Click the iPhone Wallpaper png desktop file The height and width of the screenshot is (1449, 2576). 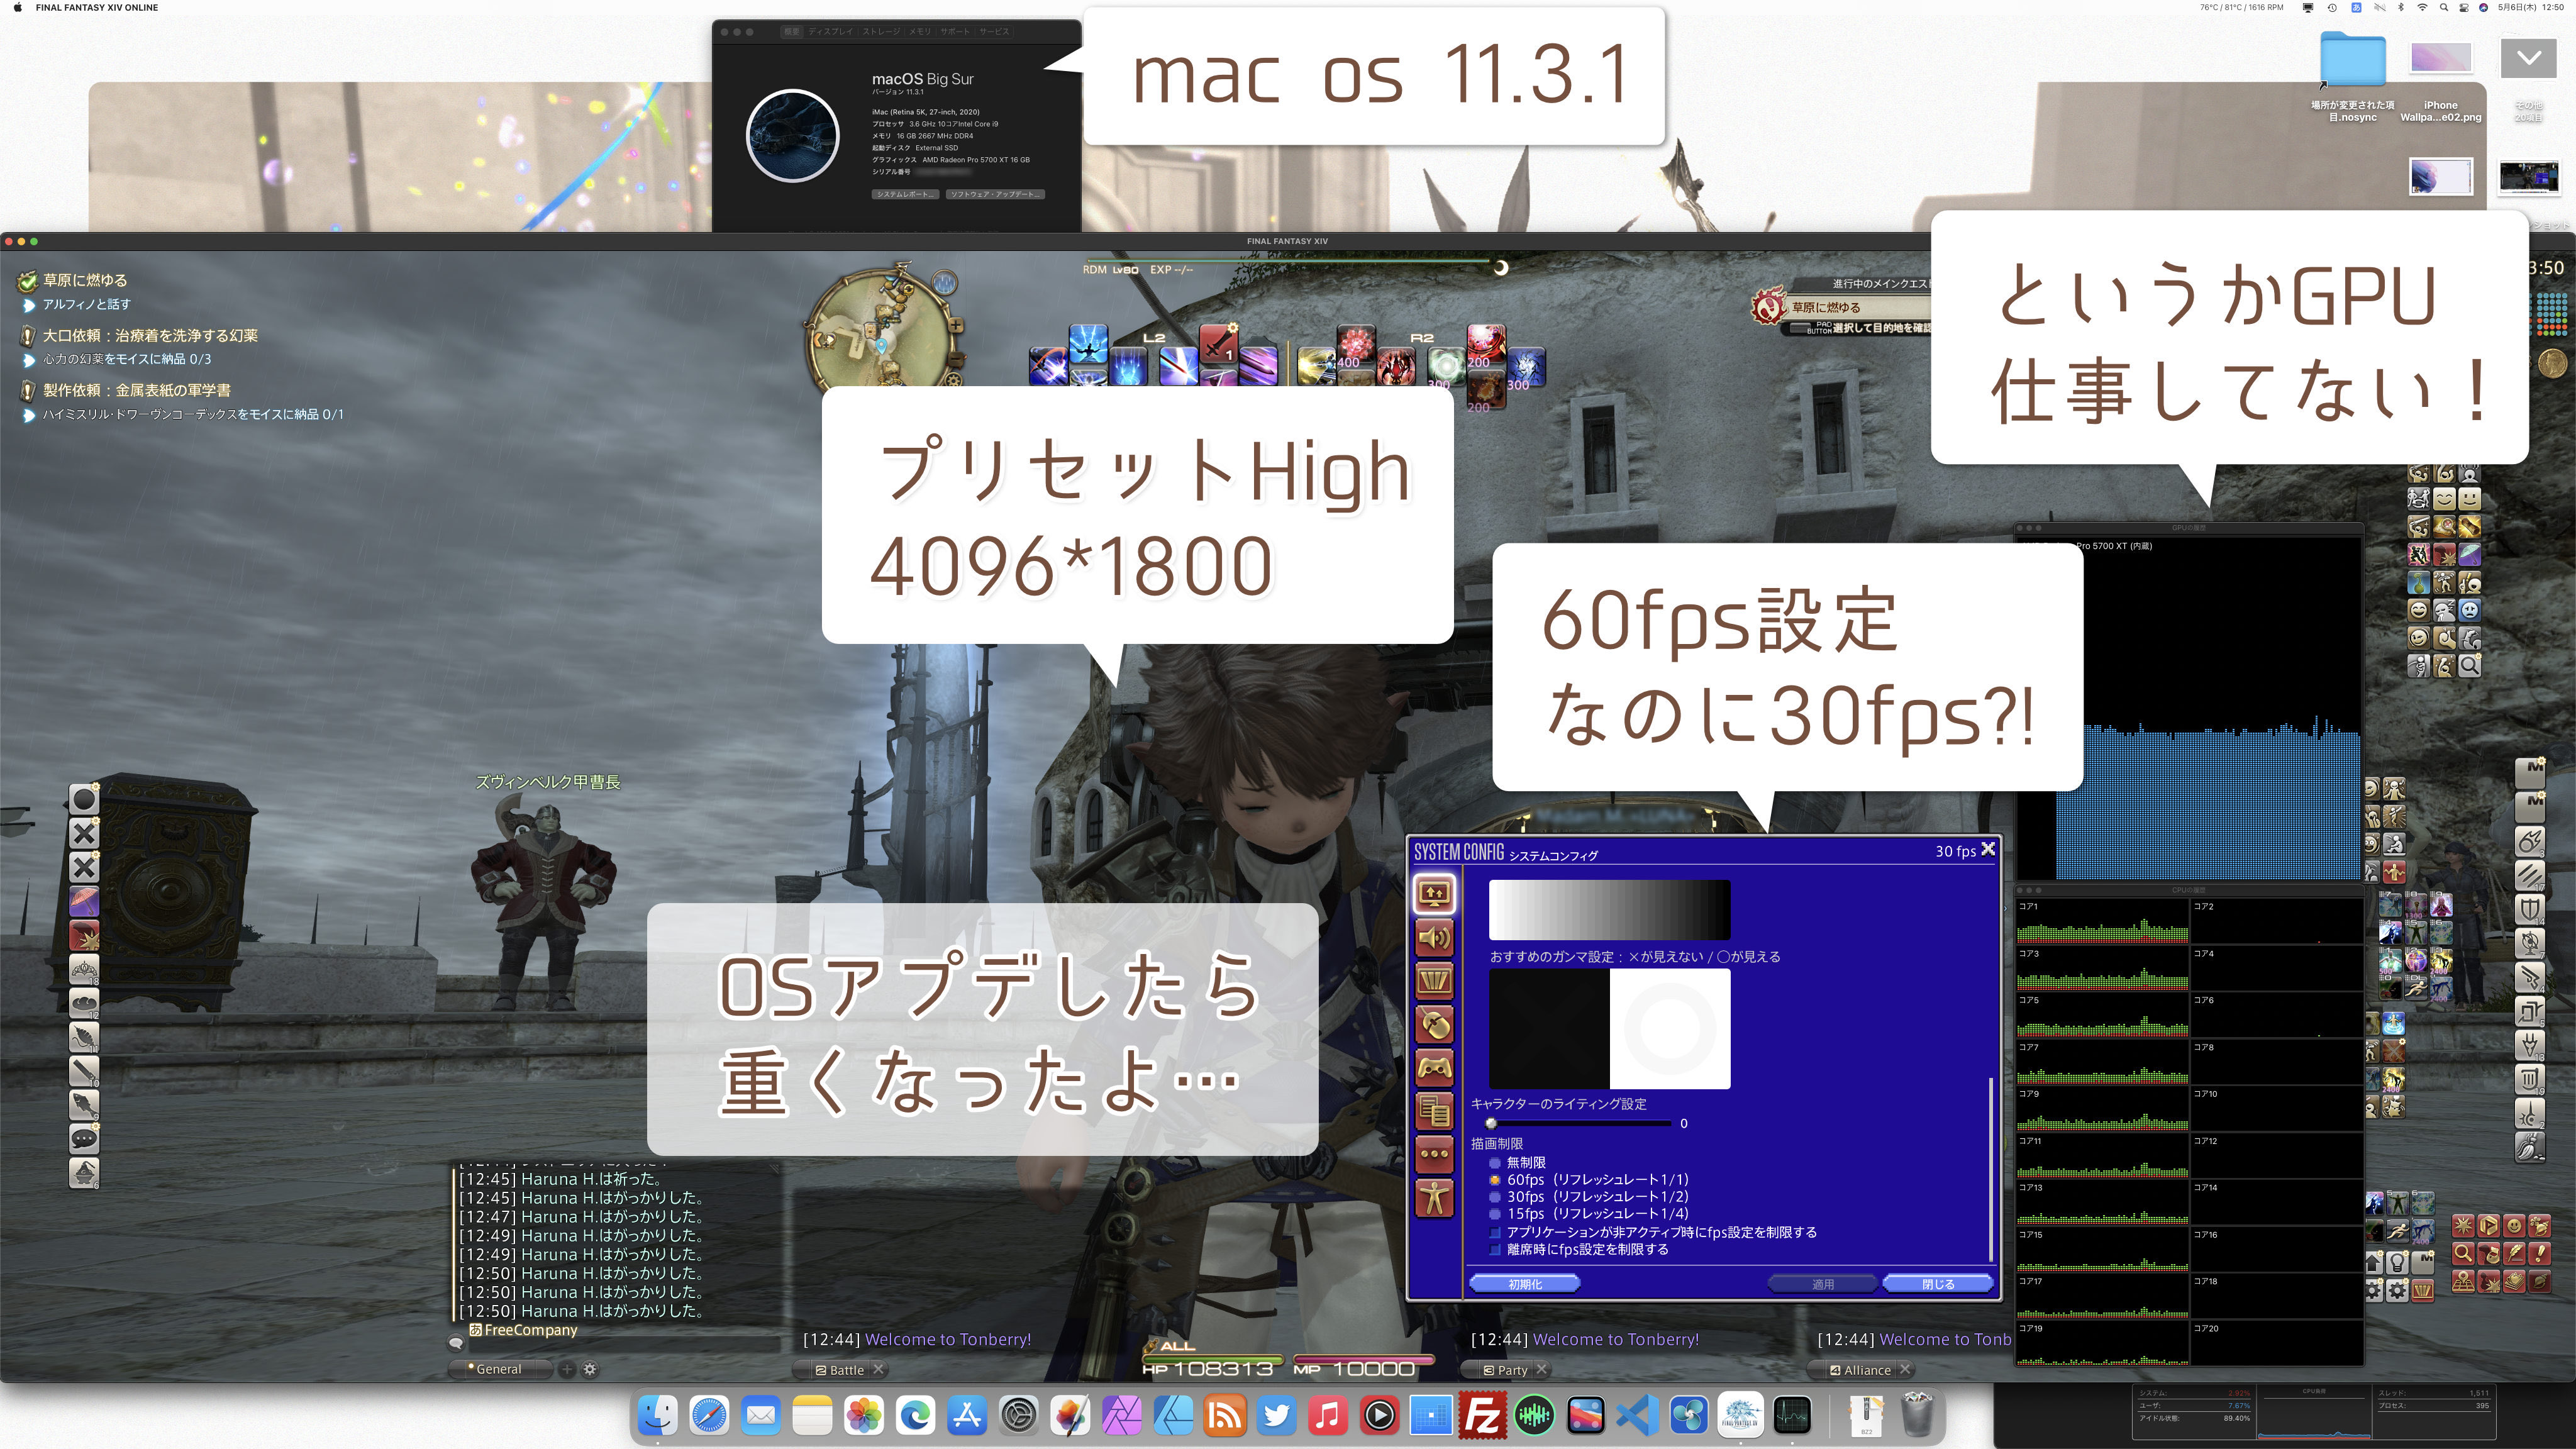click(2440, 82)
